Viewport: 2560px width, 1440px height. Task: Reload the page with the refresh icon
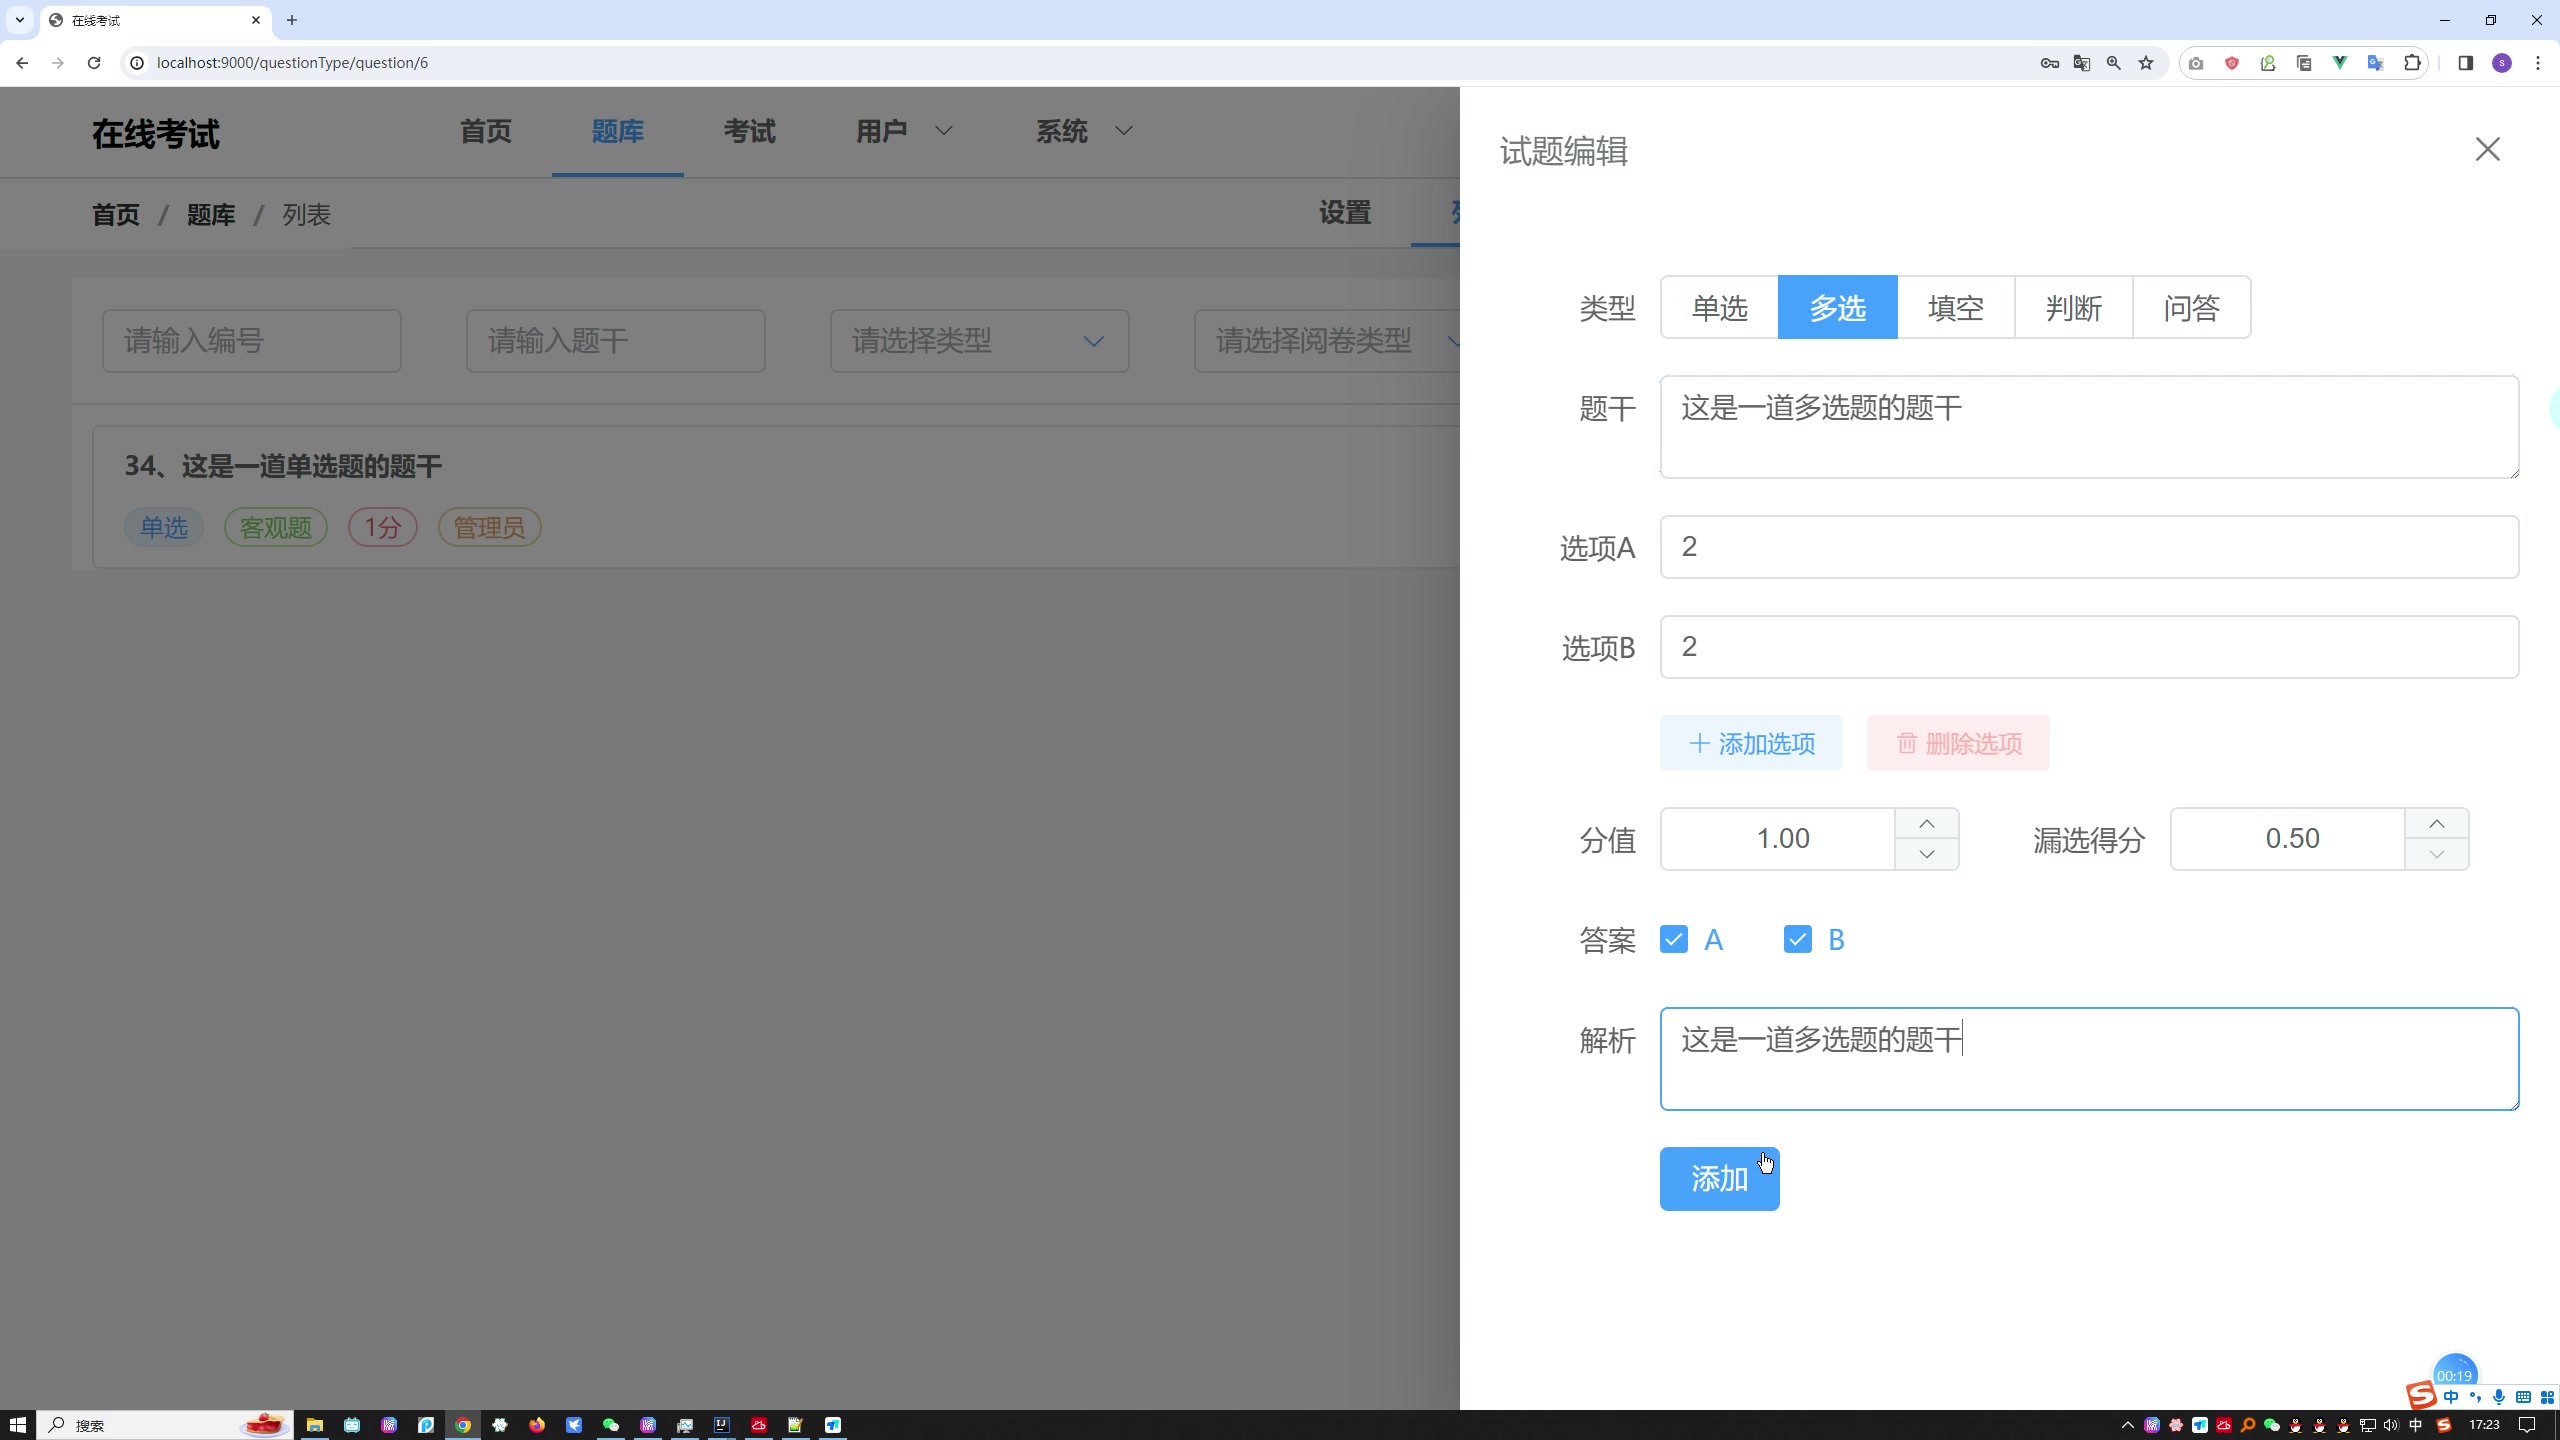[94, 63]
